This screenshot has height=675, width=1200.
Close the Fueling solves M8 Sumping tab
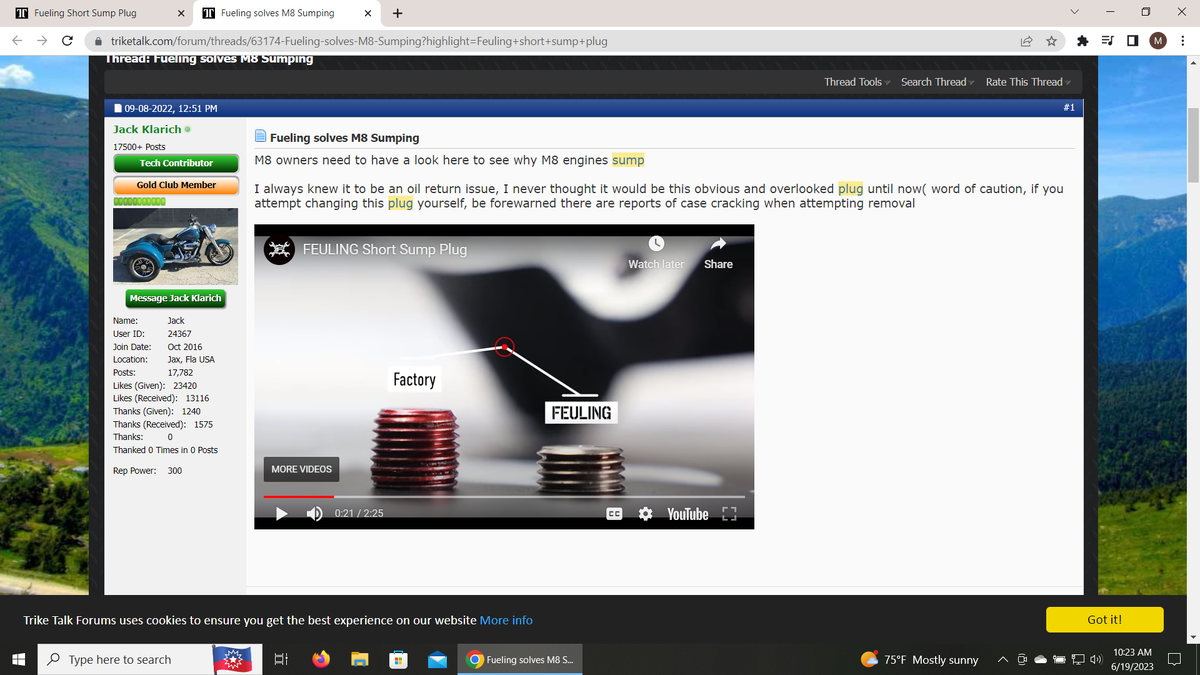coord(368,13)
